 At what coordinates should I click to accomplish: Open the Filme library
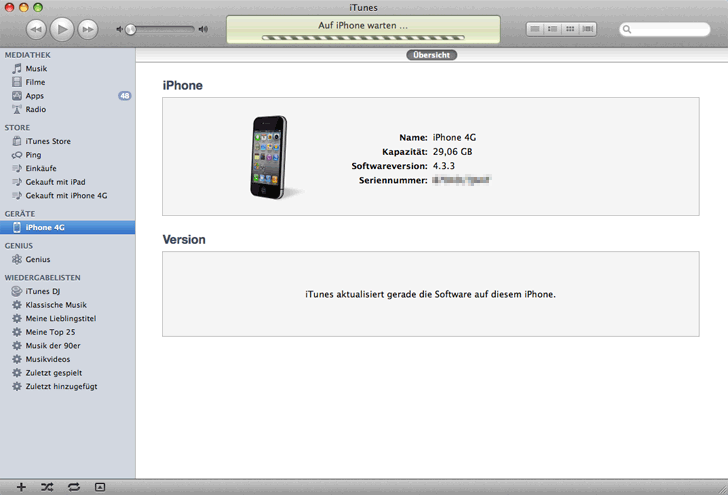click(x=68, y=82)
